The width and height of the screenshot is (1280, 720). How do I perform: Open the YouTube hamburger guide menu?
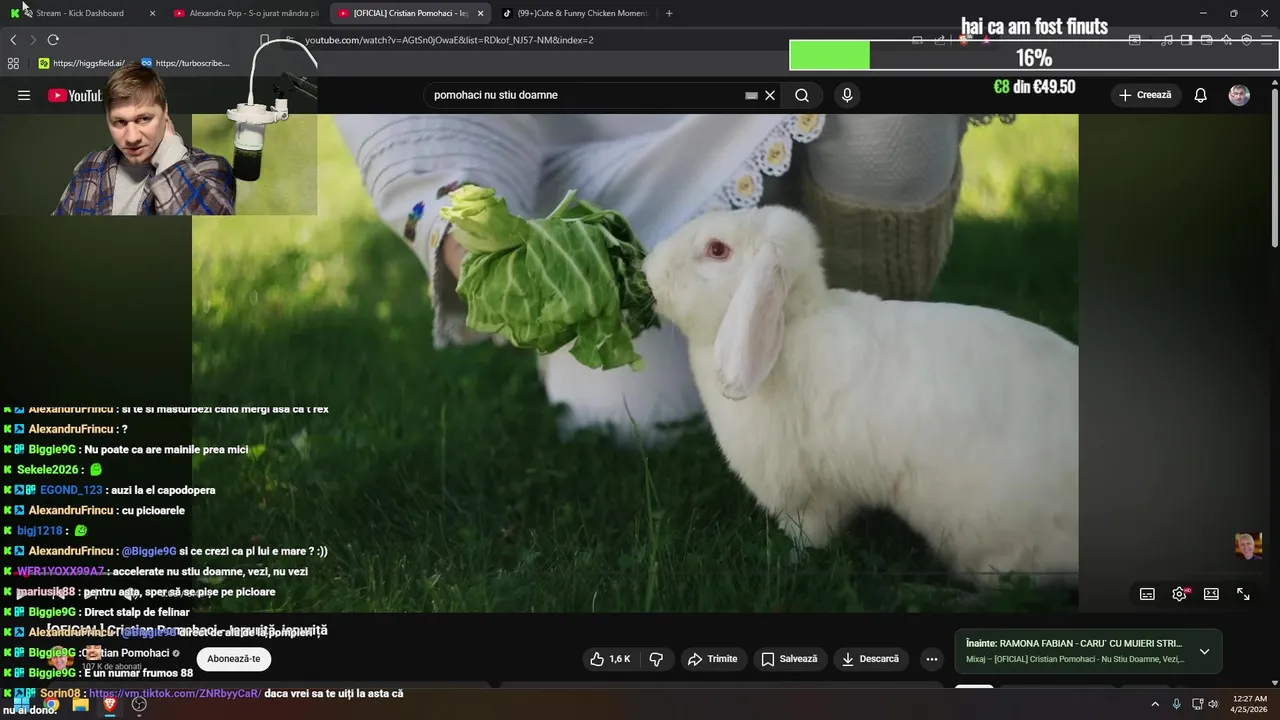coord(24,95)
